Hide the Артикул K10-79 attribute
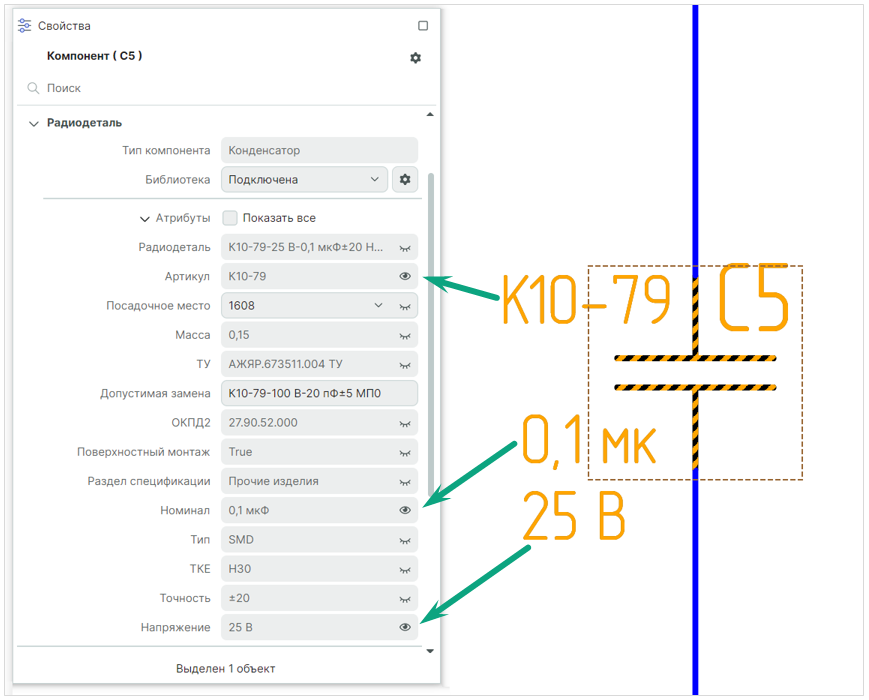Image resolution: width=869 pixels, height=700 pixels. pos(405,276)
